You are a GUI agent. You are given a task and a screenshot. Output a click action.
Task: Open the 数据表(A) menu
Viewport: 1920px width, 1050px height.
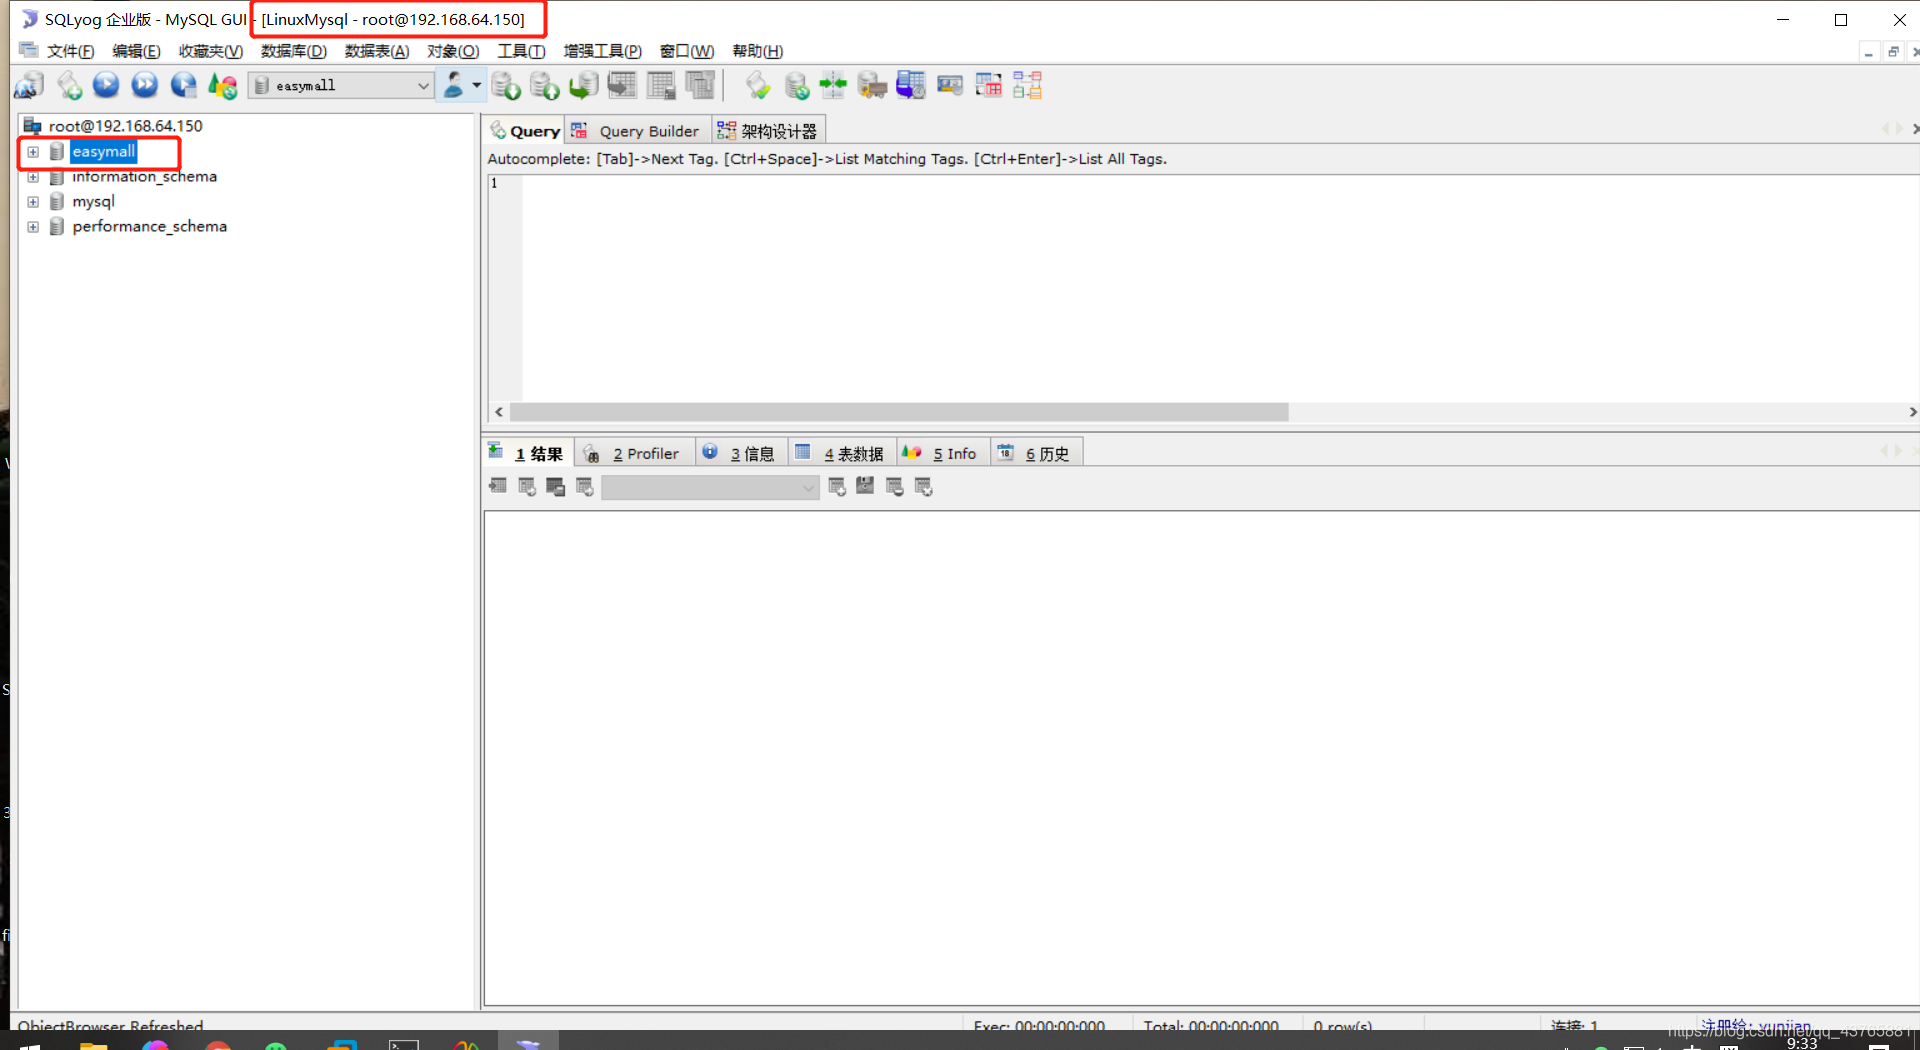coord(377,51)
